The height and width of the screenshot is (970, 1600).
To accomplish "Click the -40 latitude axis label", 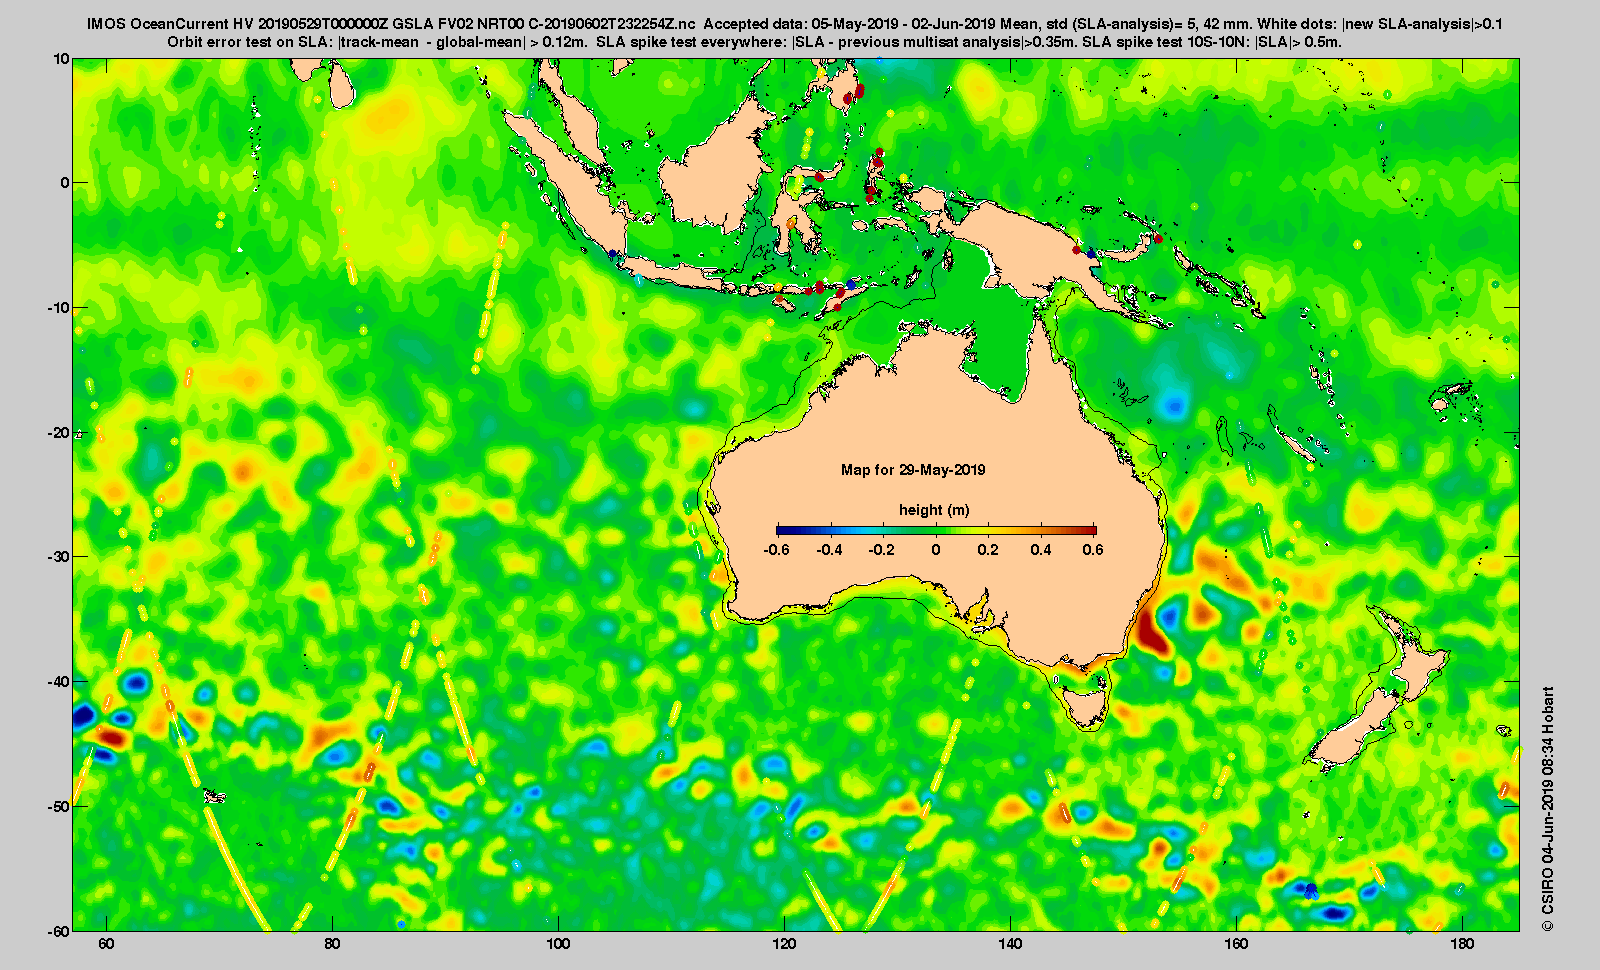I will click(59, 682).
